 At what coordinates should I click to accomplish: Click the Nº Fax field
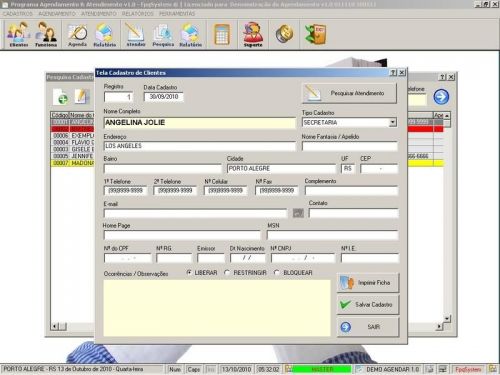(x=276, y=191)
